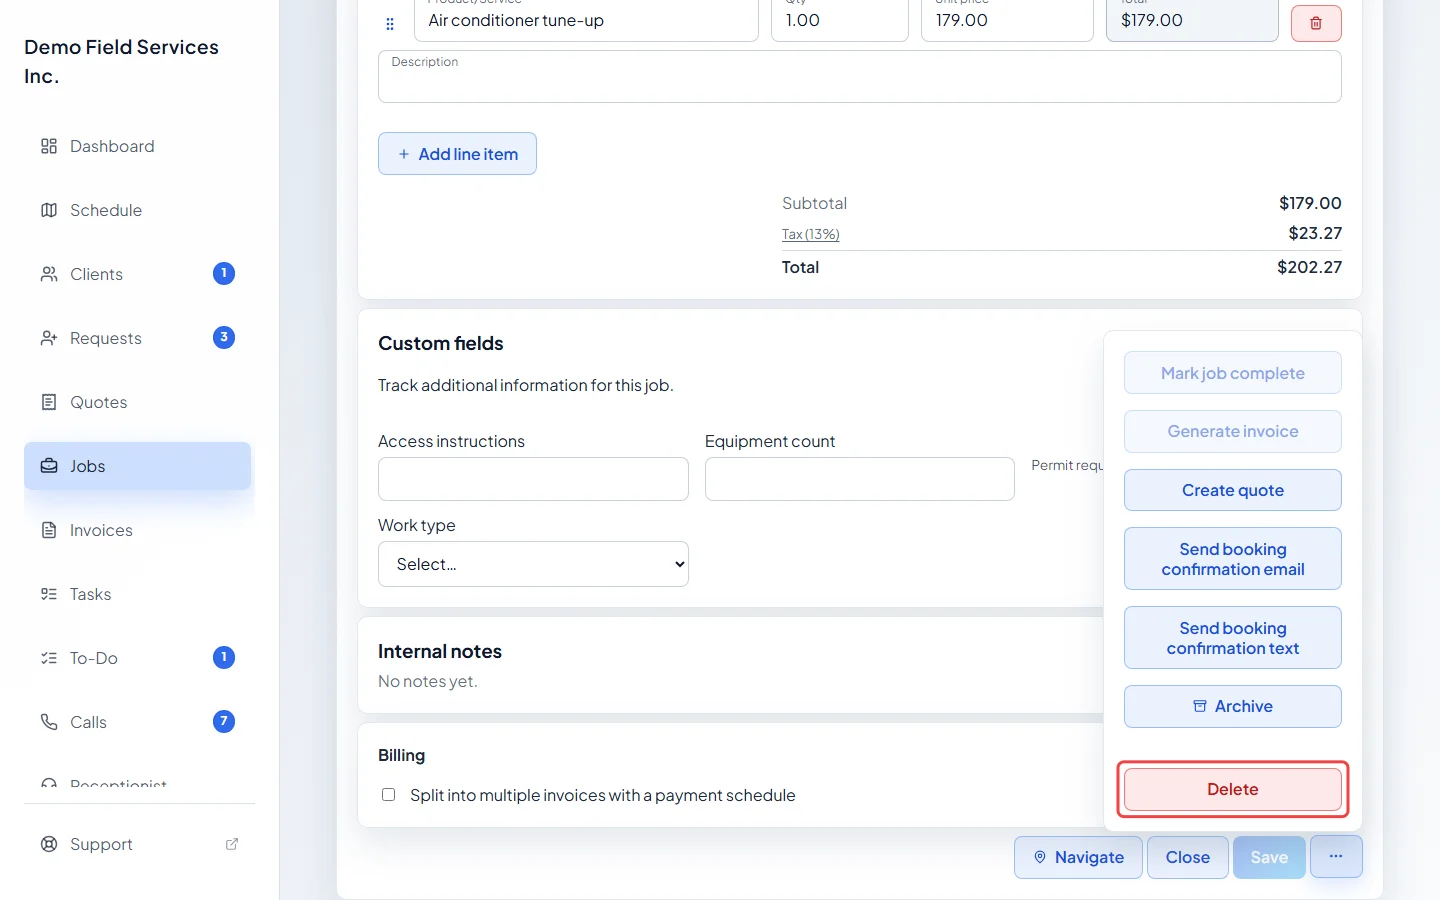The width and height of the screenshot is (1440, 900).
Task: Click the Jobs briefcase icon
Action: 49,466
